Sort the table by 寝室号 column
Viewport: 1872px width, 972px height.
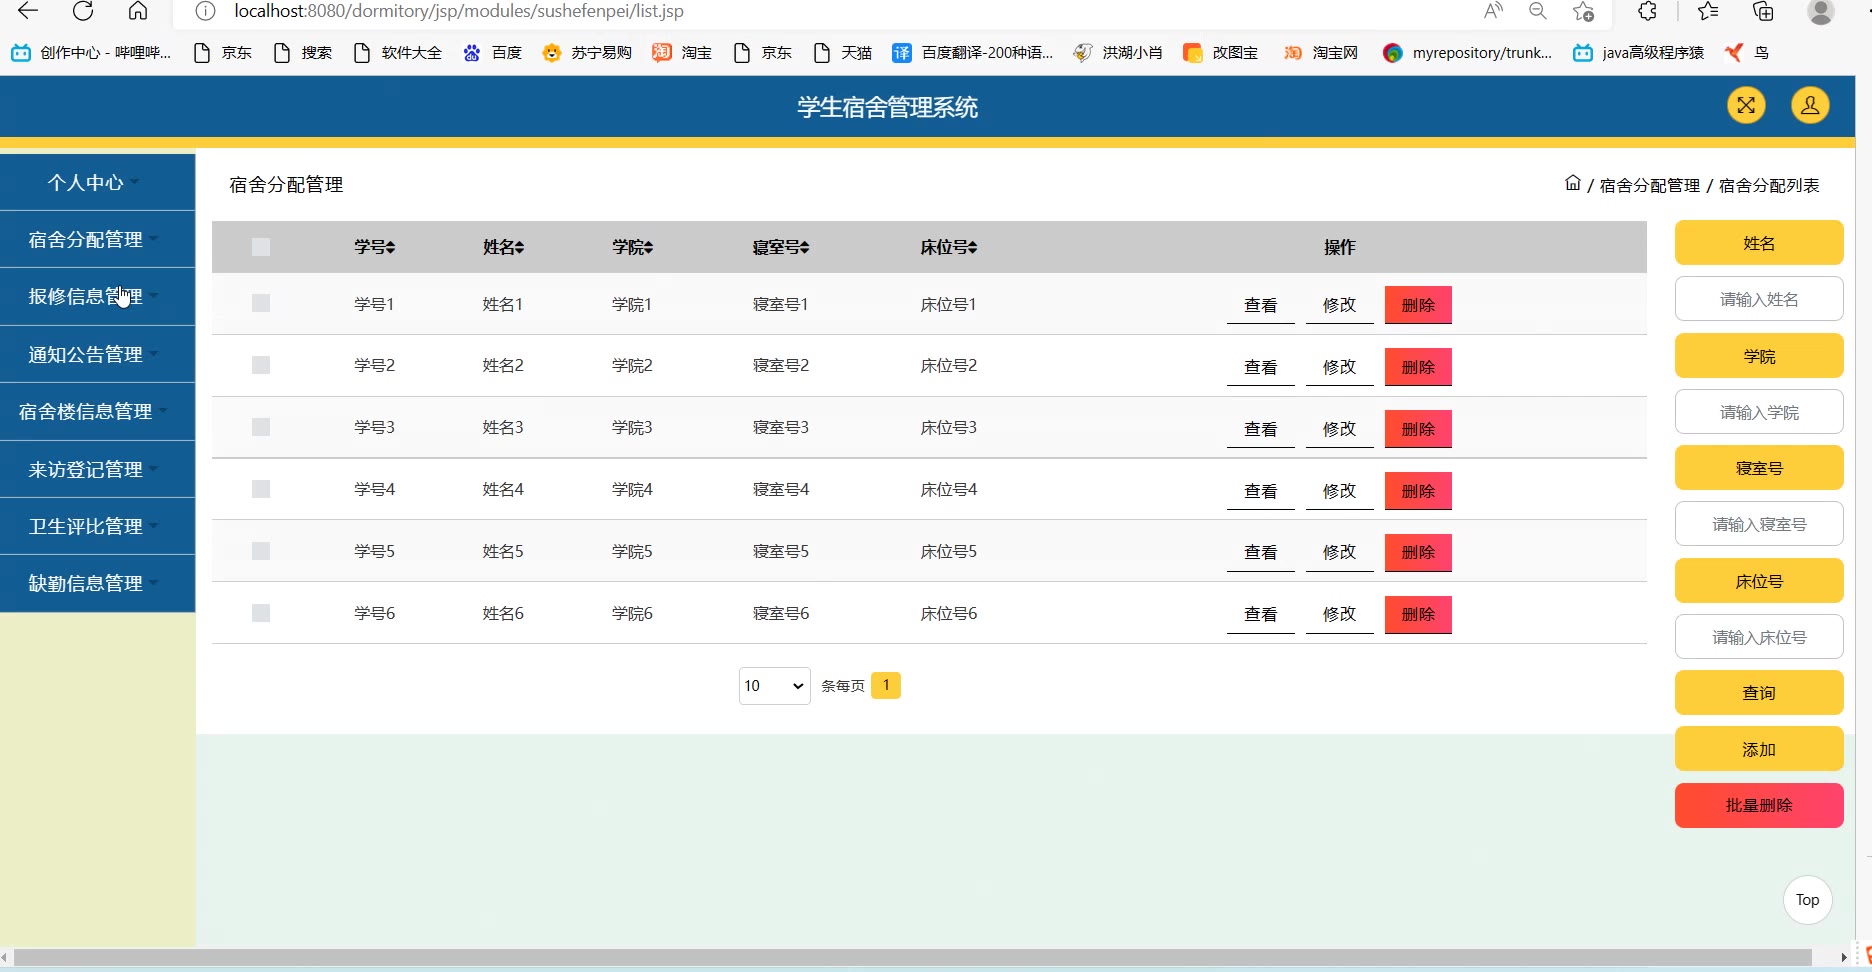pos(781,247)
